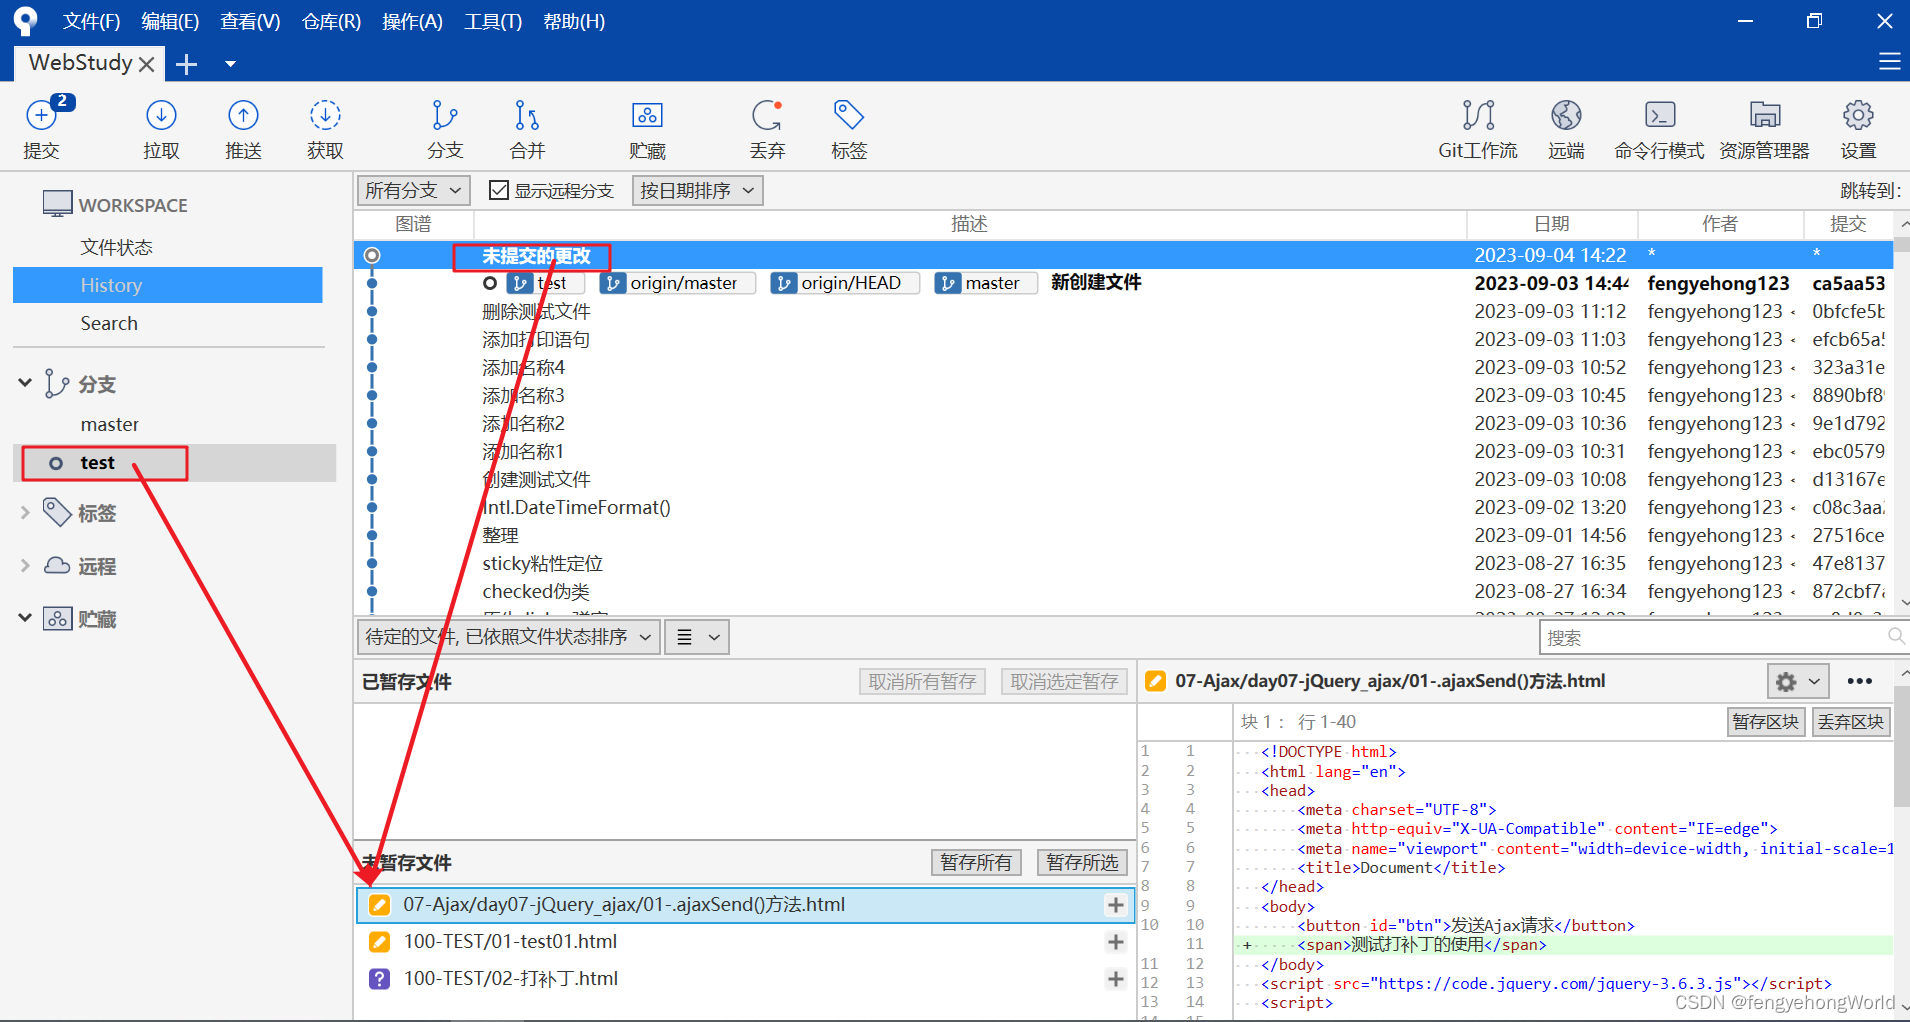This screenshot has height=1022, width=1910.
Task: Open the 操作(A) menu
Action: (x=412, y=21)
